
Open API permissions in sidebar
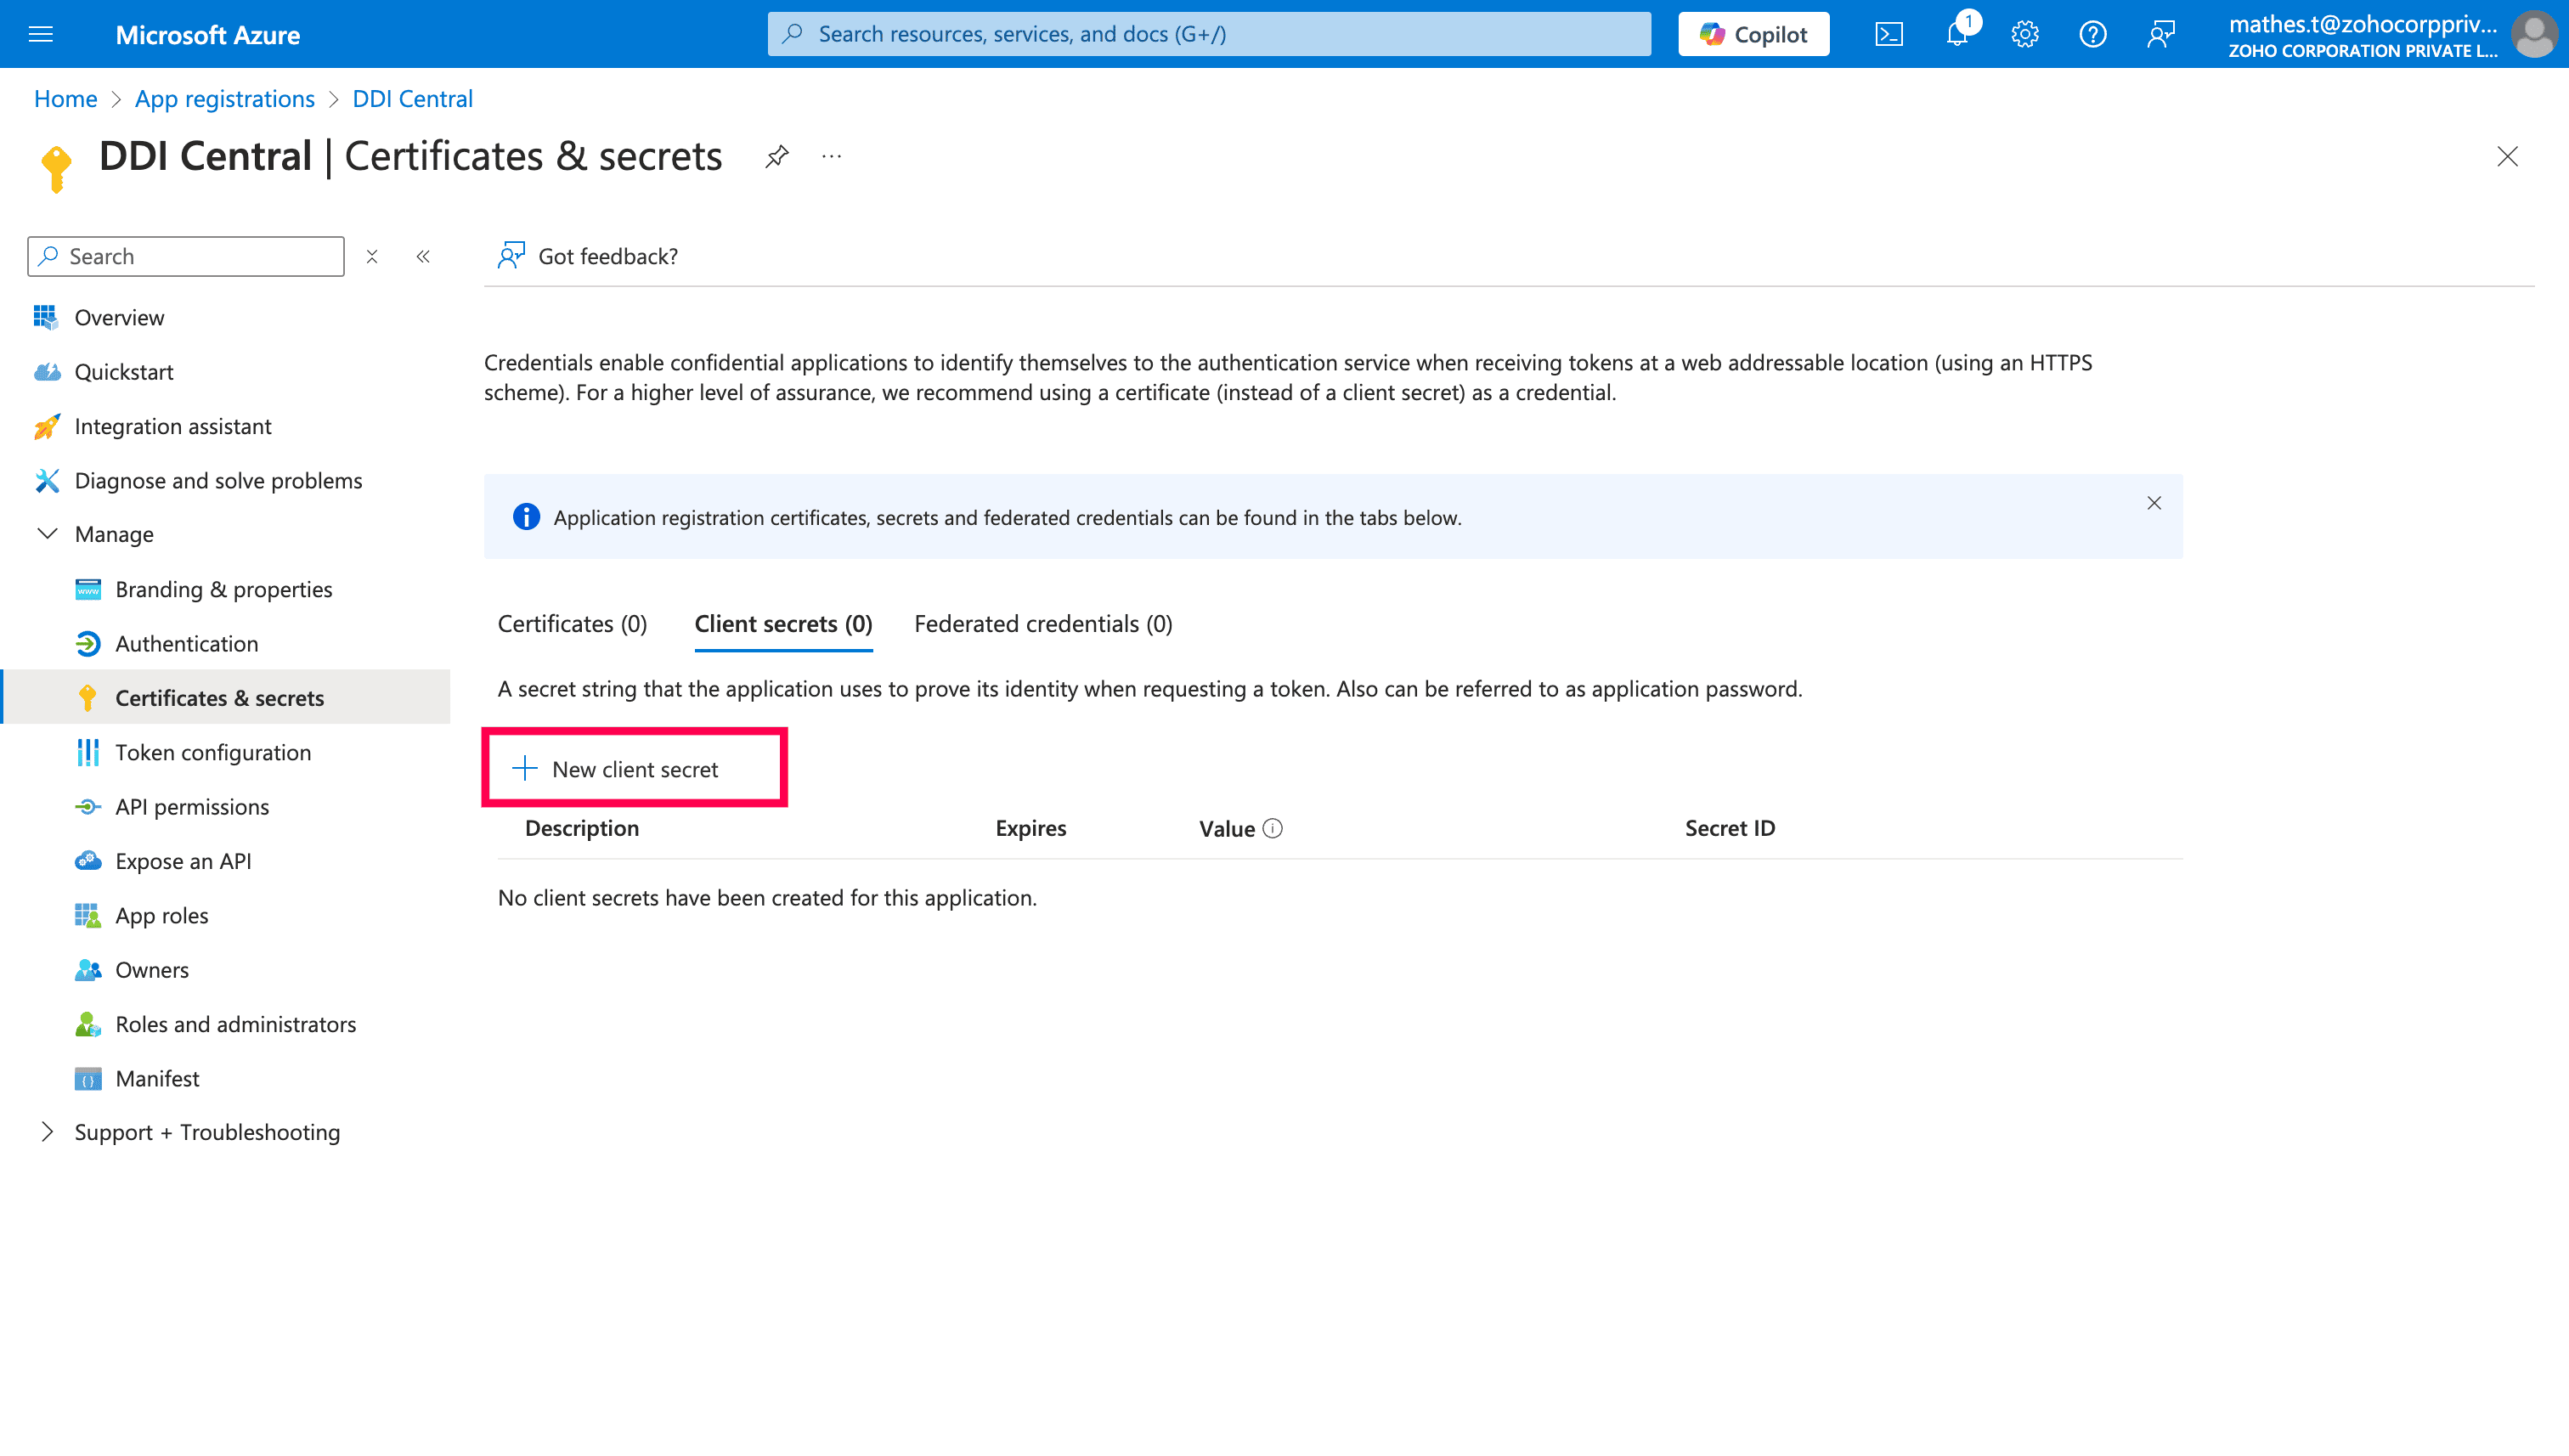192,807
